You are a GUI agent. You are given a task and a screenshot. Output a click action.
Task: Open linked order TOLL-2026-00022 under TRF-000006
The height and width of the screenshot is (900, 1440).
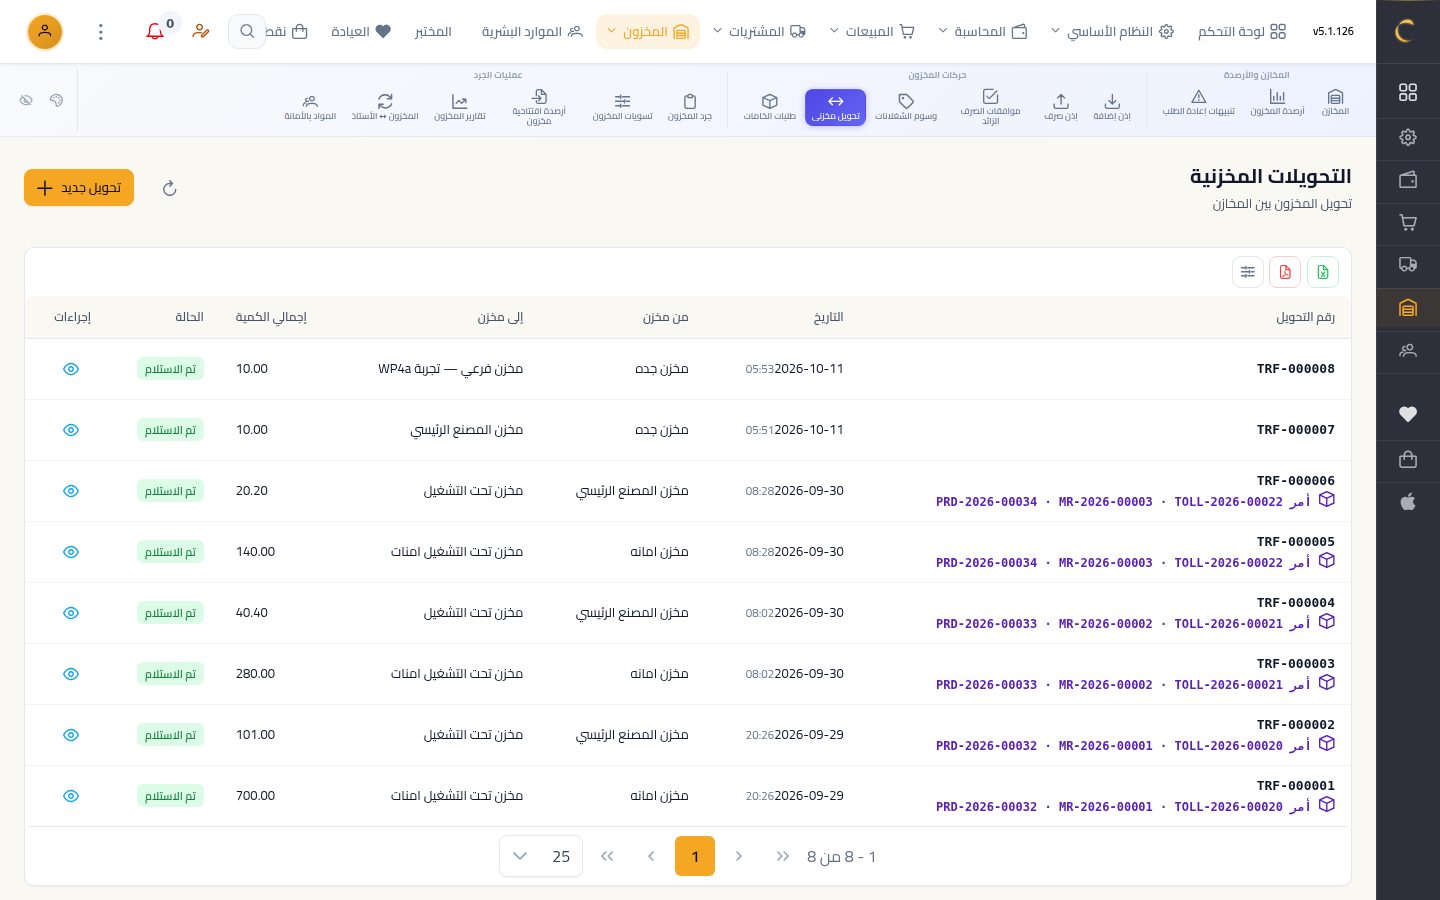(x=1228, y=502)
